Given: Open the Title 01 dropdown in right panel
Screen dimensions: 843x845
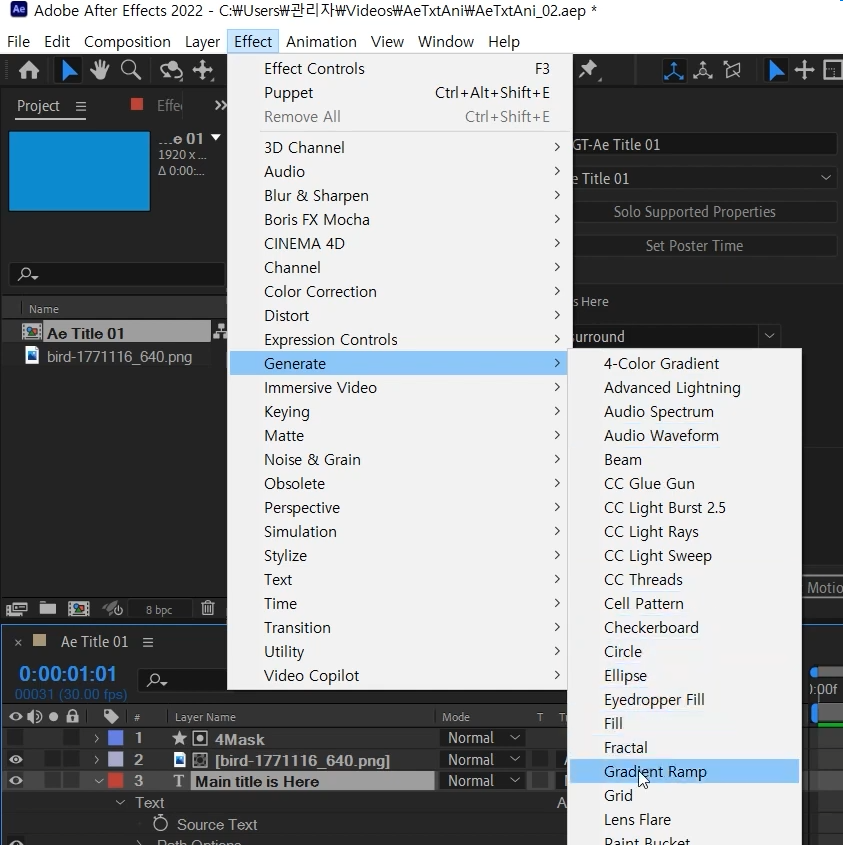Looking at the screenshot, I should (x=704, y=178).
